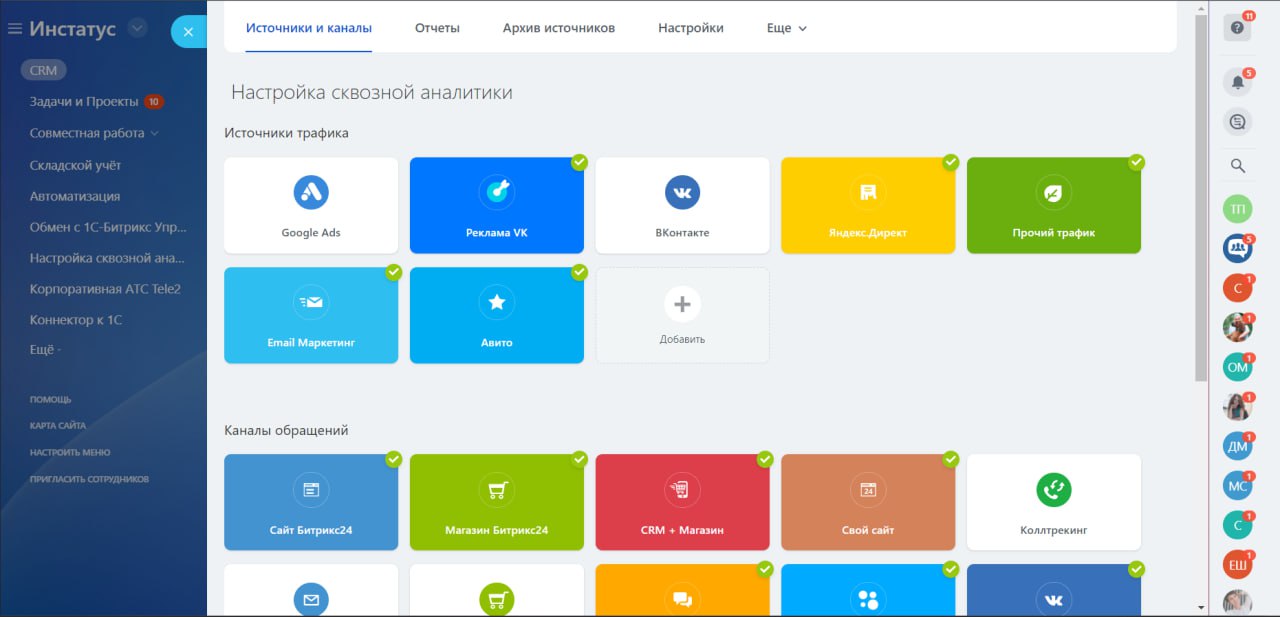This screenshot has width=1280, height=617.
Task: Open the Свой сайт channel card
Action: [x=868, y=502]
